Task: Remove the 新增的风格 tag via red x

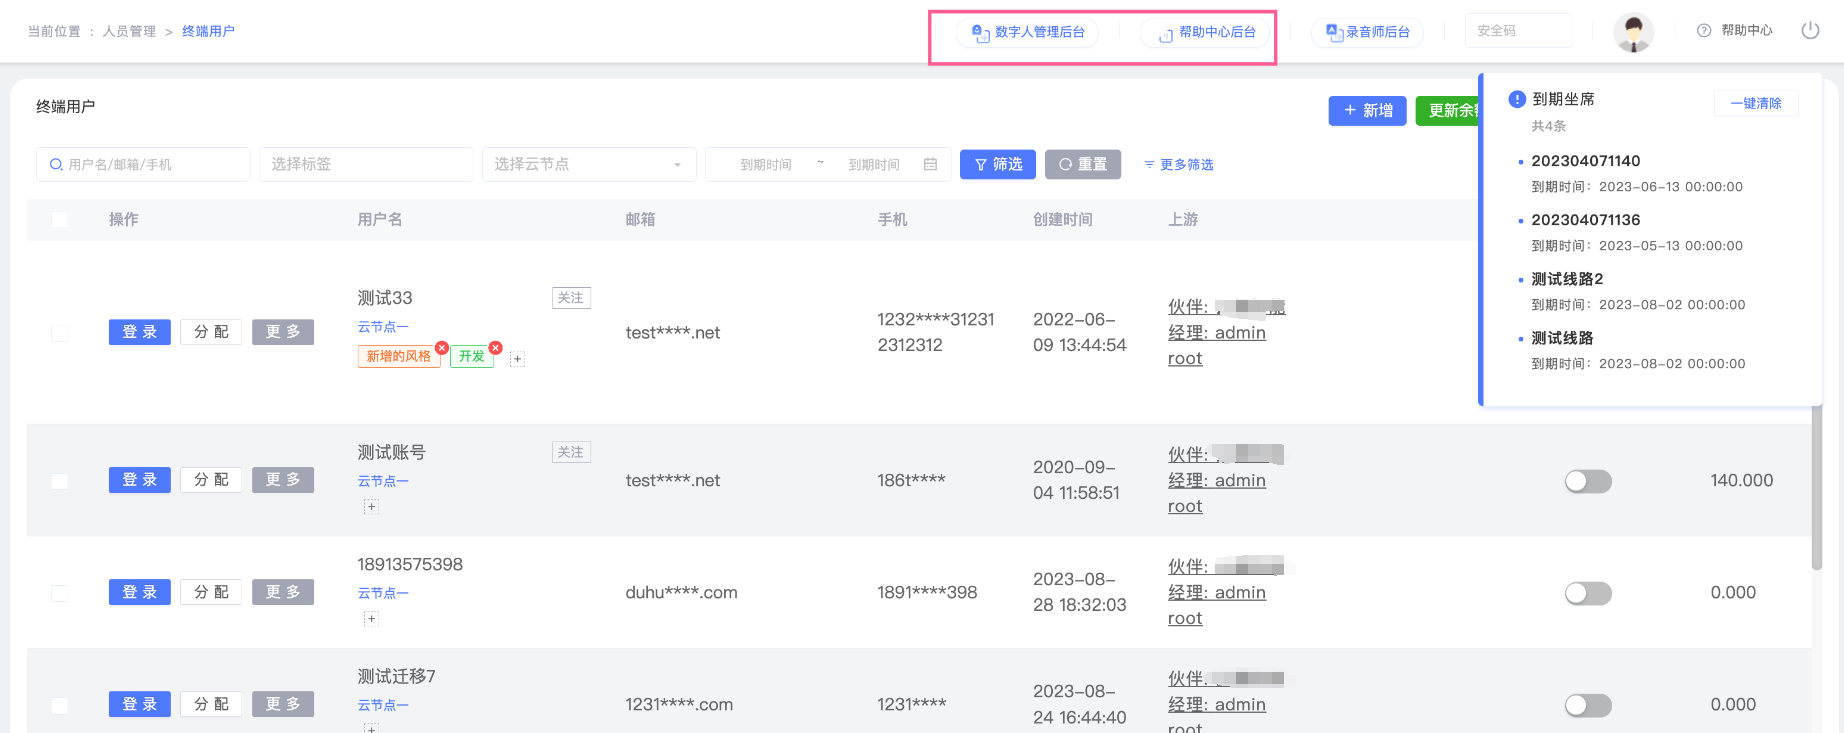Action: click(441, 348)
